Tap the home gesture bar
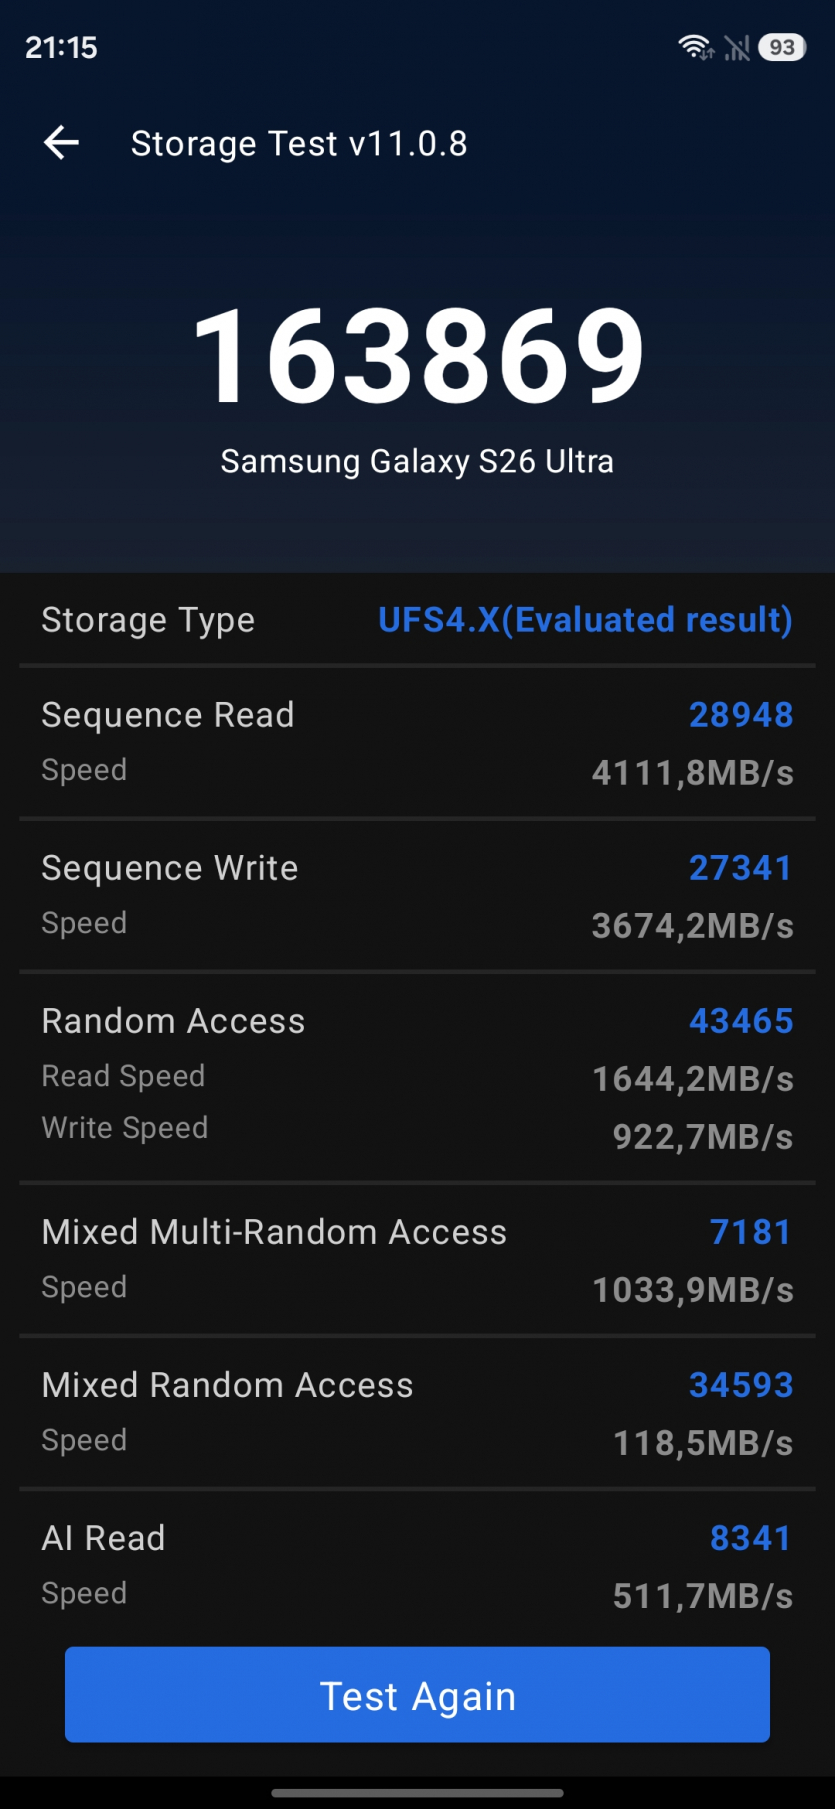Image resolution: width=835 pixels, height=1809 pixels. pos(417,1792)
